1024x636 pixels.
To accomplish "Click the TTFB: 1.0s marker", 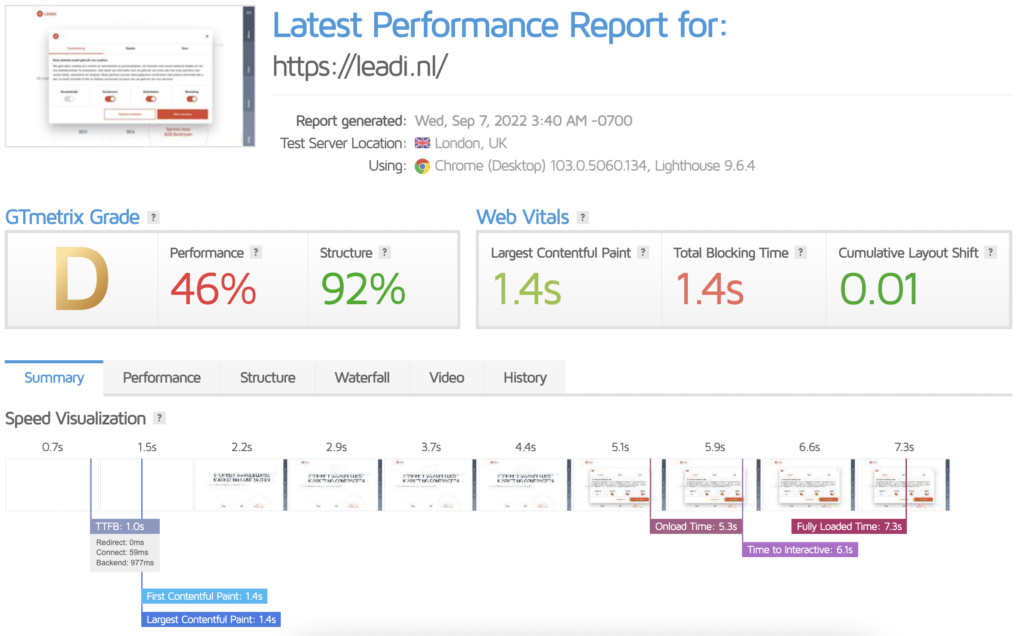I will pos(125,526).
